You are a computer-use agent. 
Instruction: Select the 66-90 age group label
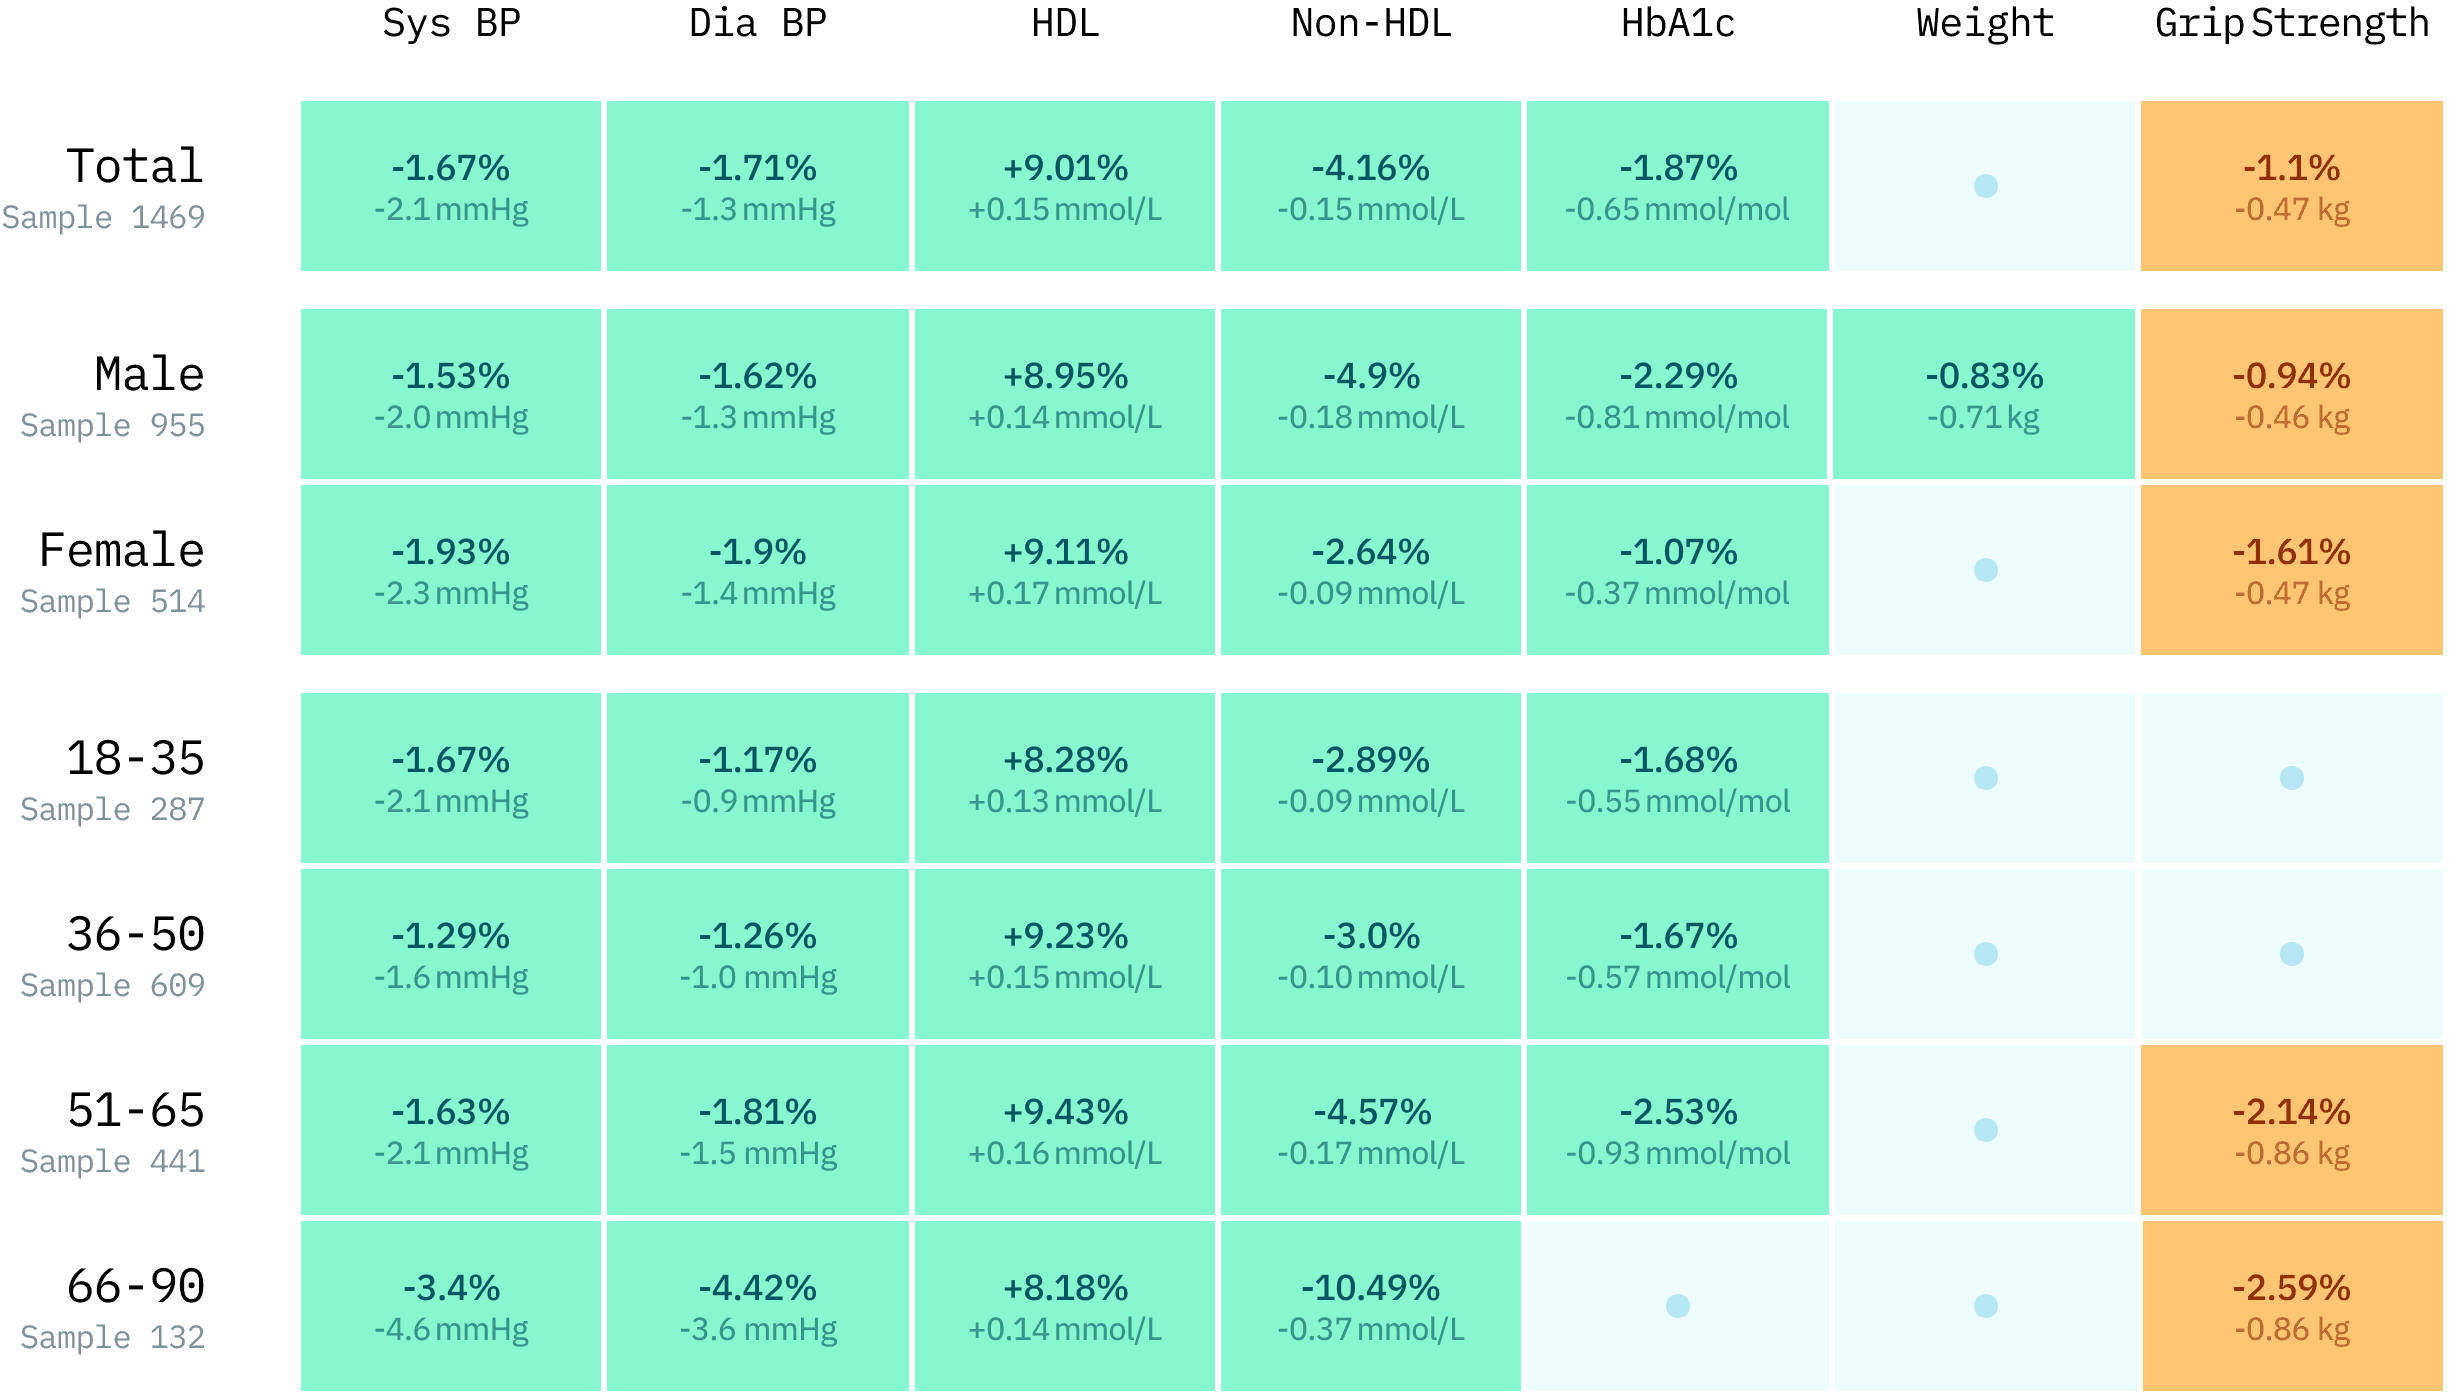tap(135, 1287)
